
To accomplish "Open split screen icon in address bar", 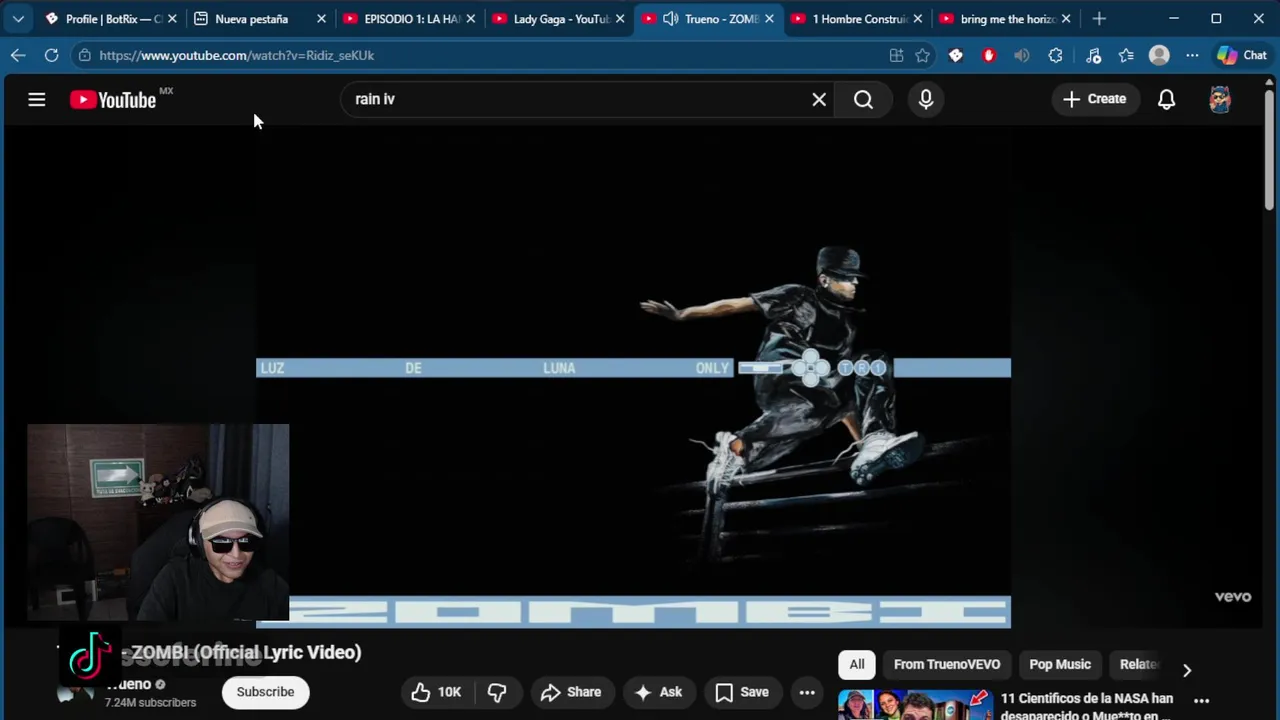I will coord(896,55).
